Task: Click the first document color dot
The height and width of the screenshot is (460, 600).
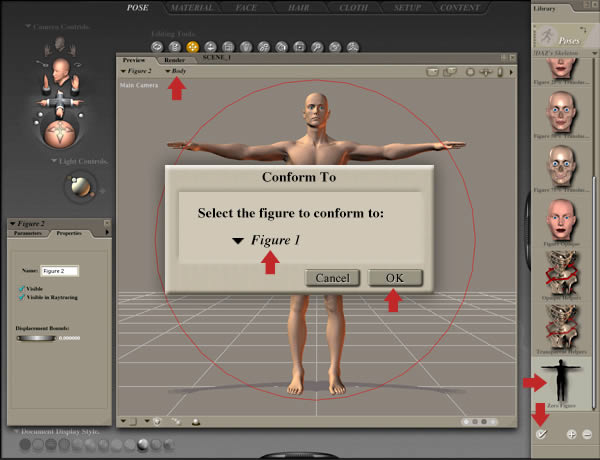Action: [466, 422]
